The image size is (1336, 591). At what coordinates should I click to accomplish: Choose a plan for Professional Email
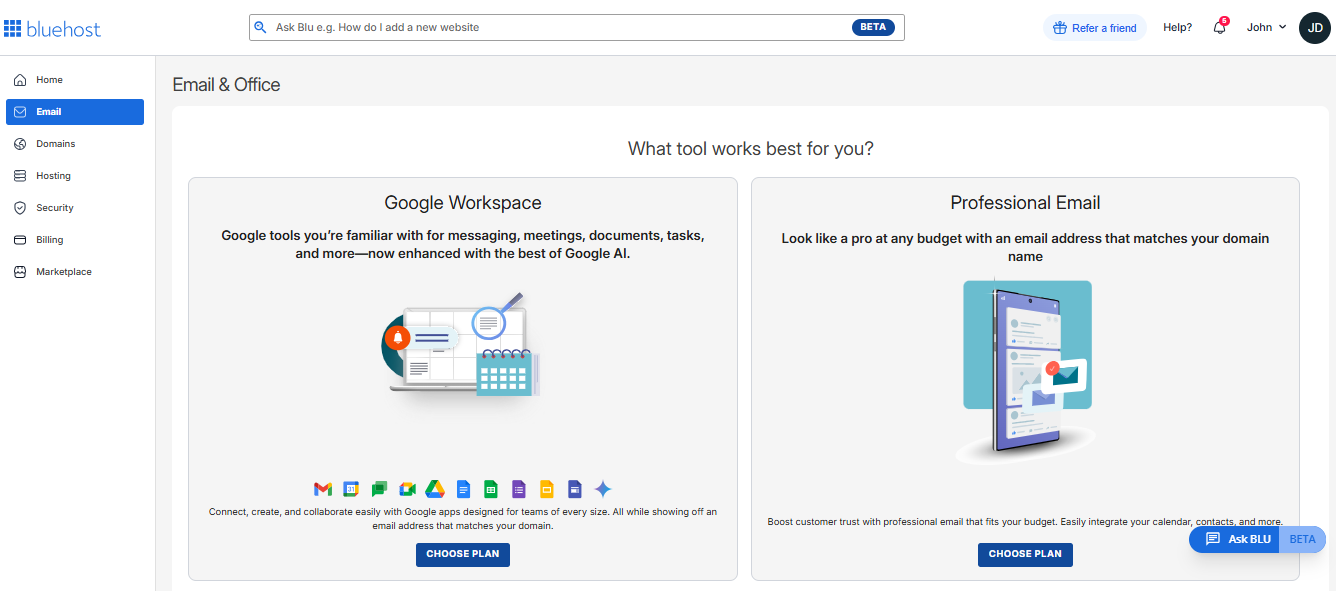(1025, 554)
